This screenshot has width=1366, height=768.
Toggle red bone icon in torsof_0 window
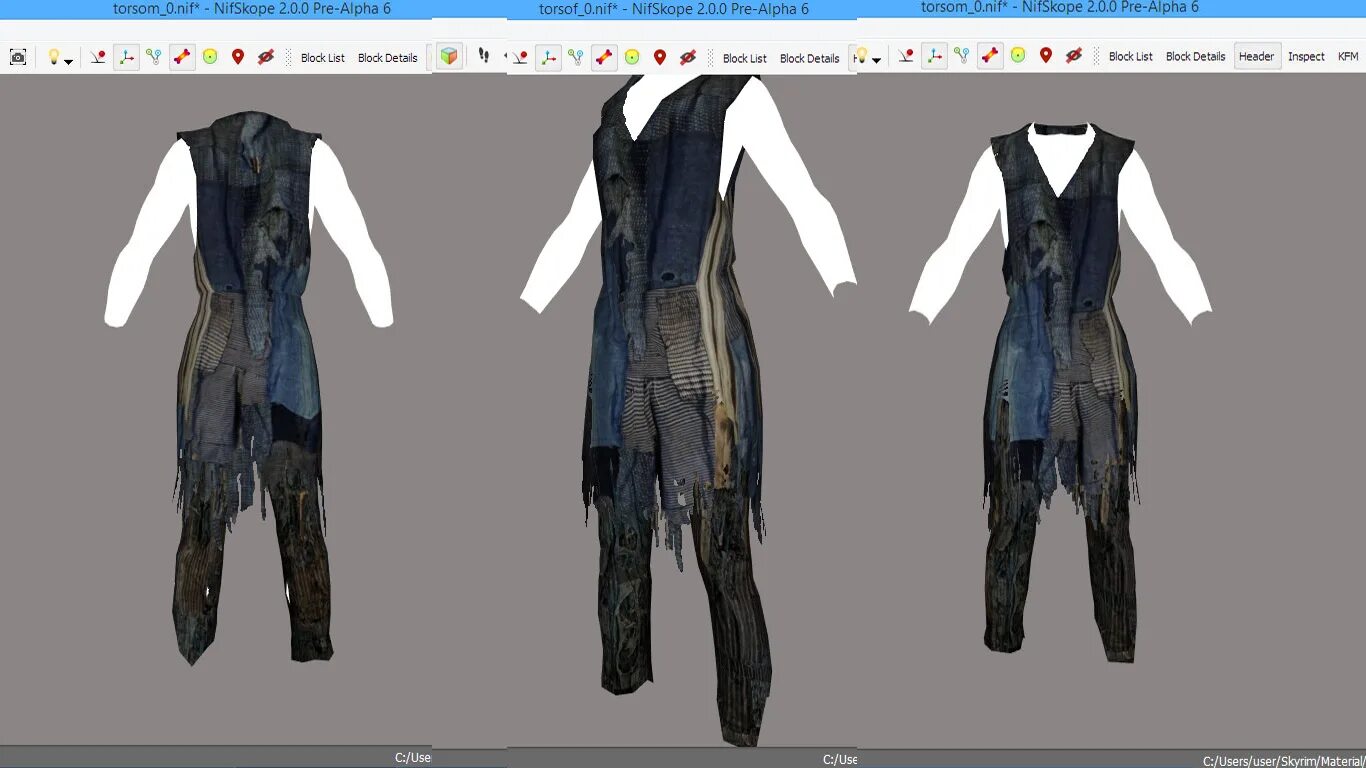point(604,58)
